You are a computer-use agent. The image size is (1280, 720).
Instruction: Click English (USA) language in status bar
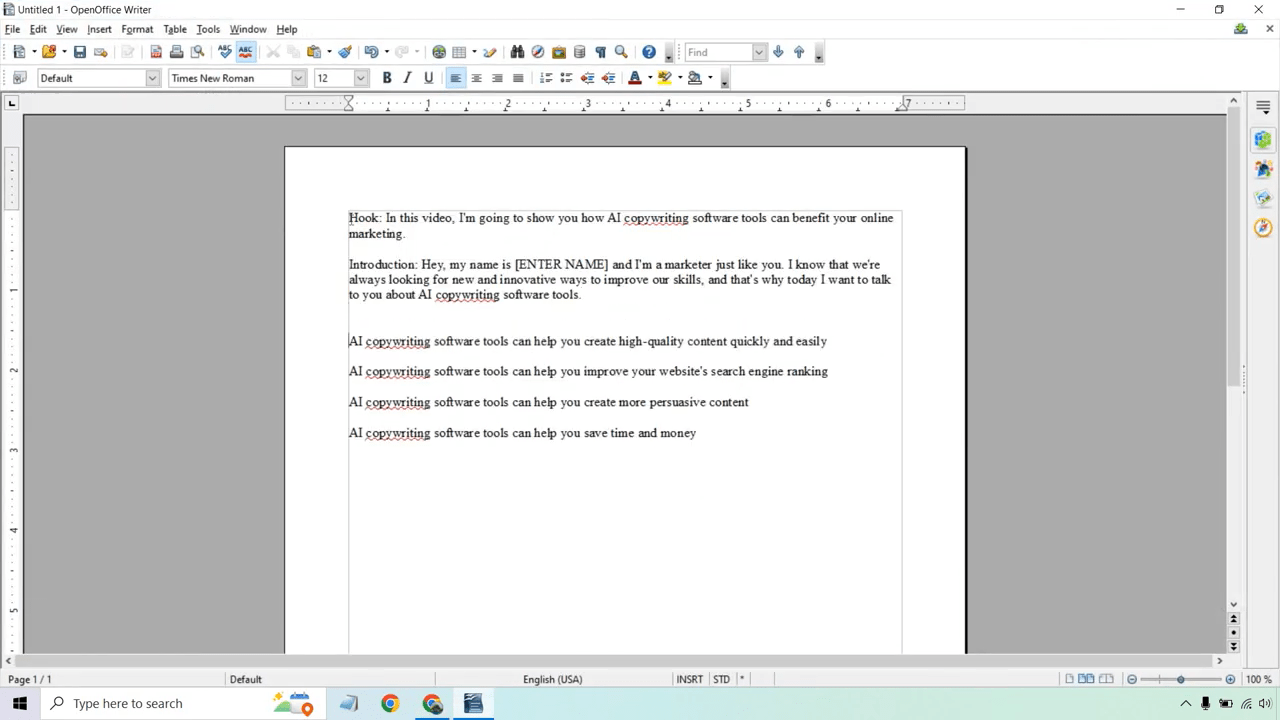pos(552,679)
